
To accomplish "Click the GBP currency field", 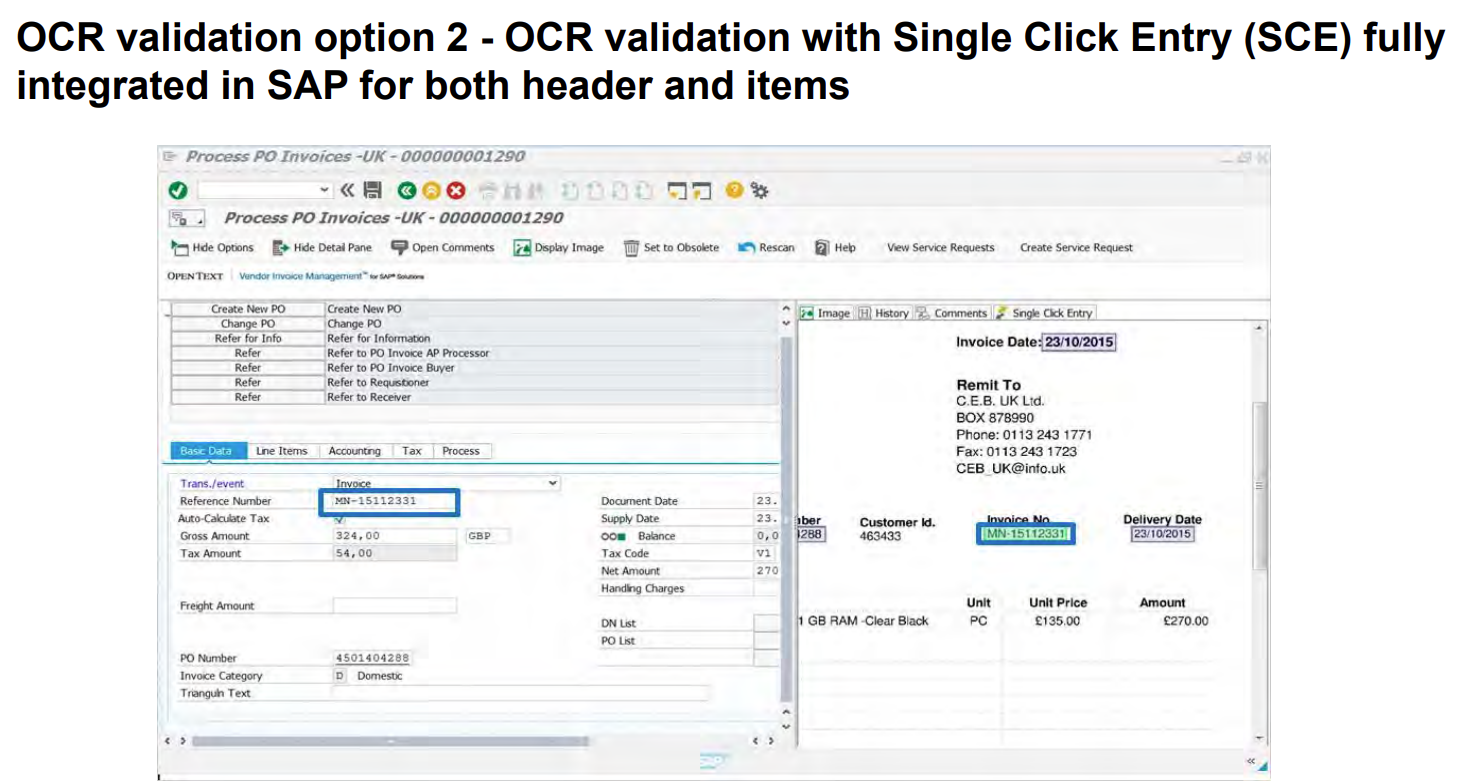I will [486, 536].
